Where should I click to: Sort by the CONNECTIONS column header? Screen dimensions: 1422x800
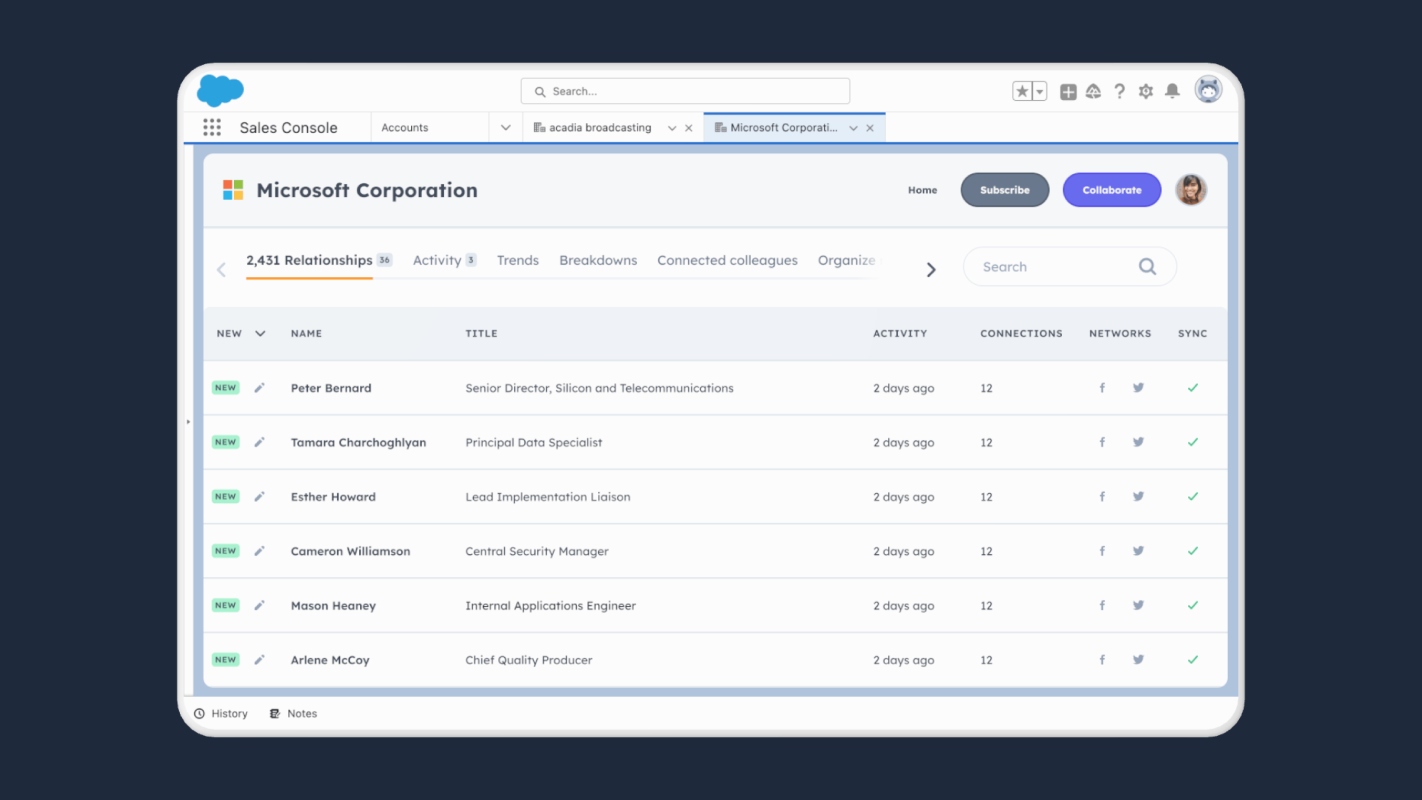[1021, 334]
